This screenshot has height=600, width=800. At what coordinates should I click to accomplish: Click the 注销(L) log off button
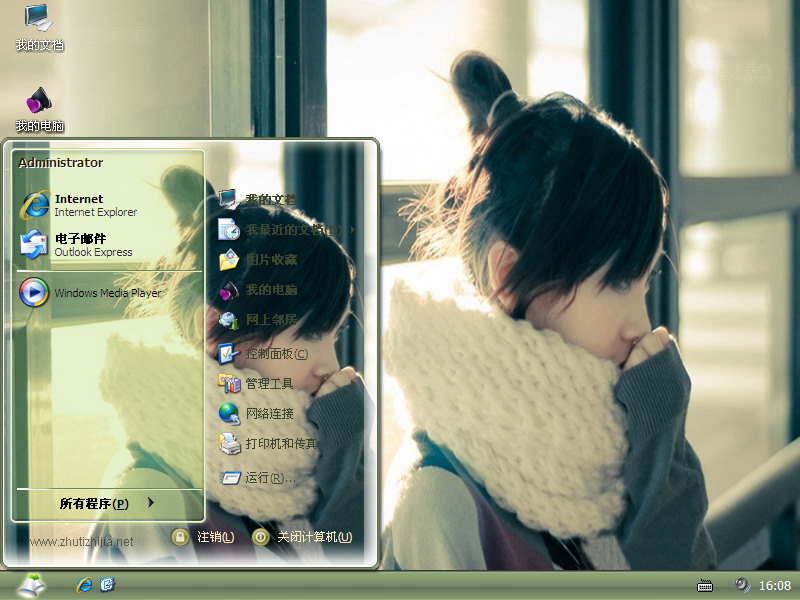pyautogui.click(x=204, y=537)
